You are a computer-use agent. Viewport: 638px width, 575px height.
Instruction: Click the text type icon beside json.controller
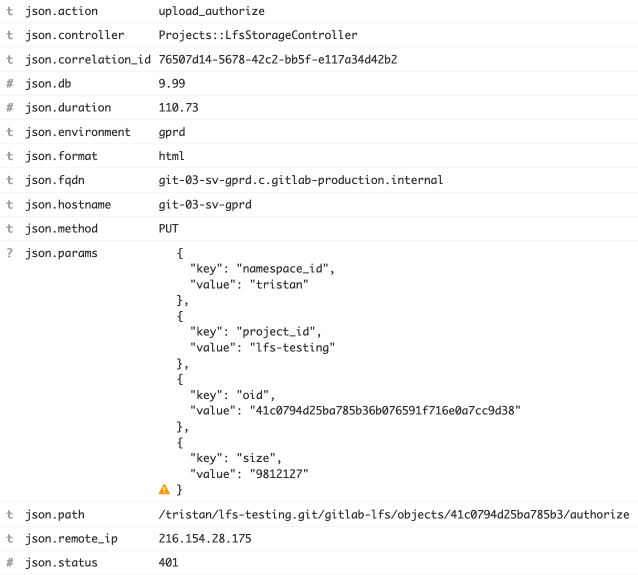click(x=10, y=35)
